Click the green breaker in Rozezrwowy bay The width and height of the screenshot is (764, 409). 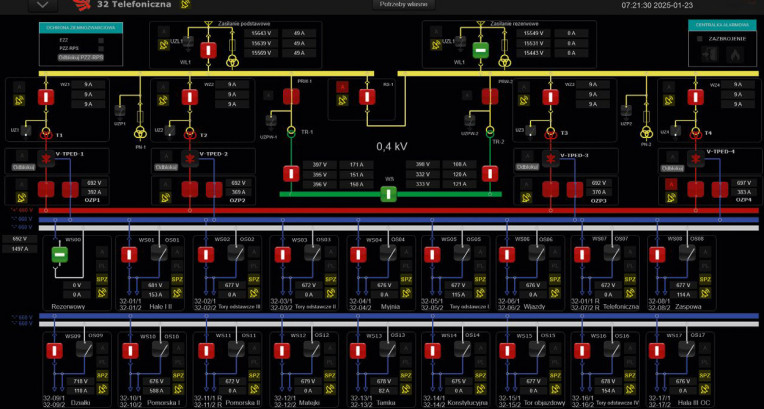[x=59, y=256]
